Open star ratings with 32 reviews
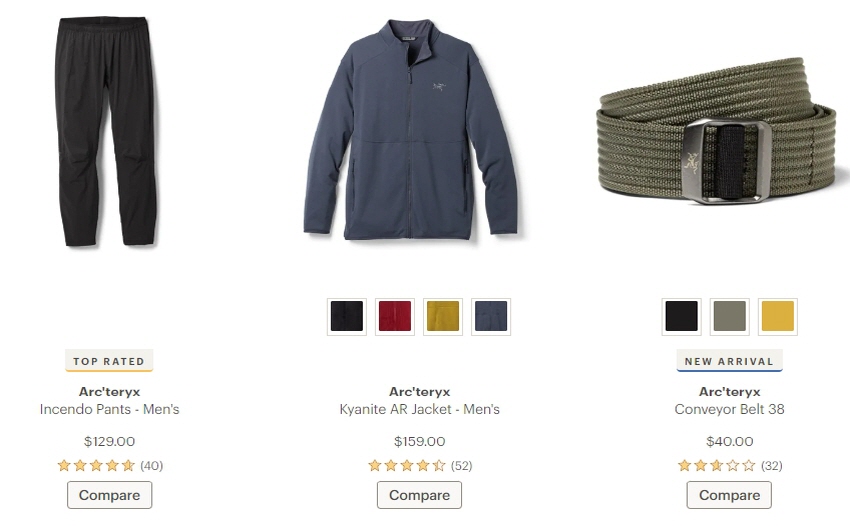Screen dimensions: 850x526 pyautogui.click(x=730, y=465)
